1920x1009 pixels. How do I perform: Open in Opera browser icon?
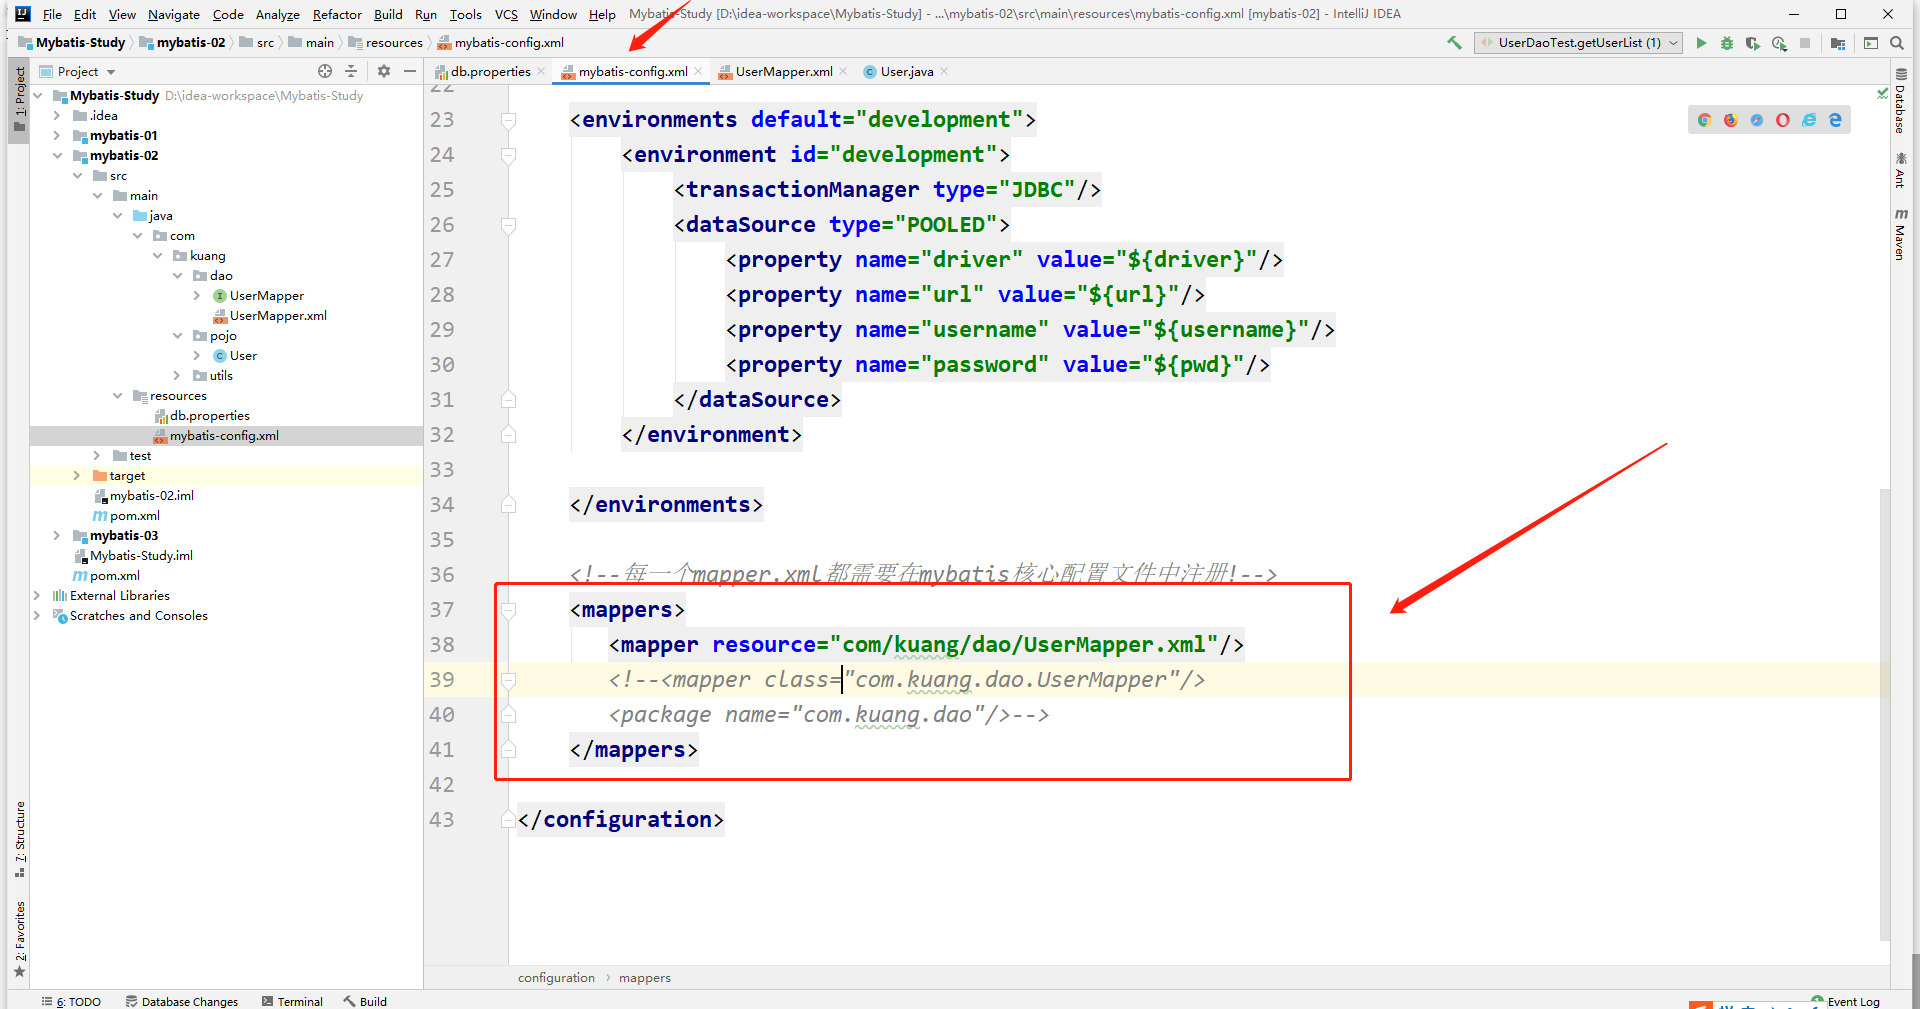1783,120
